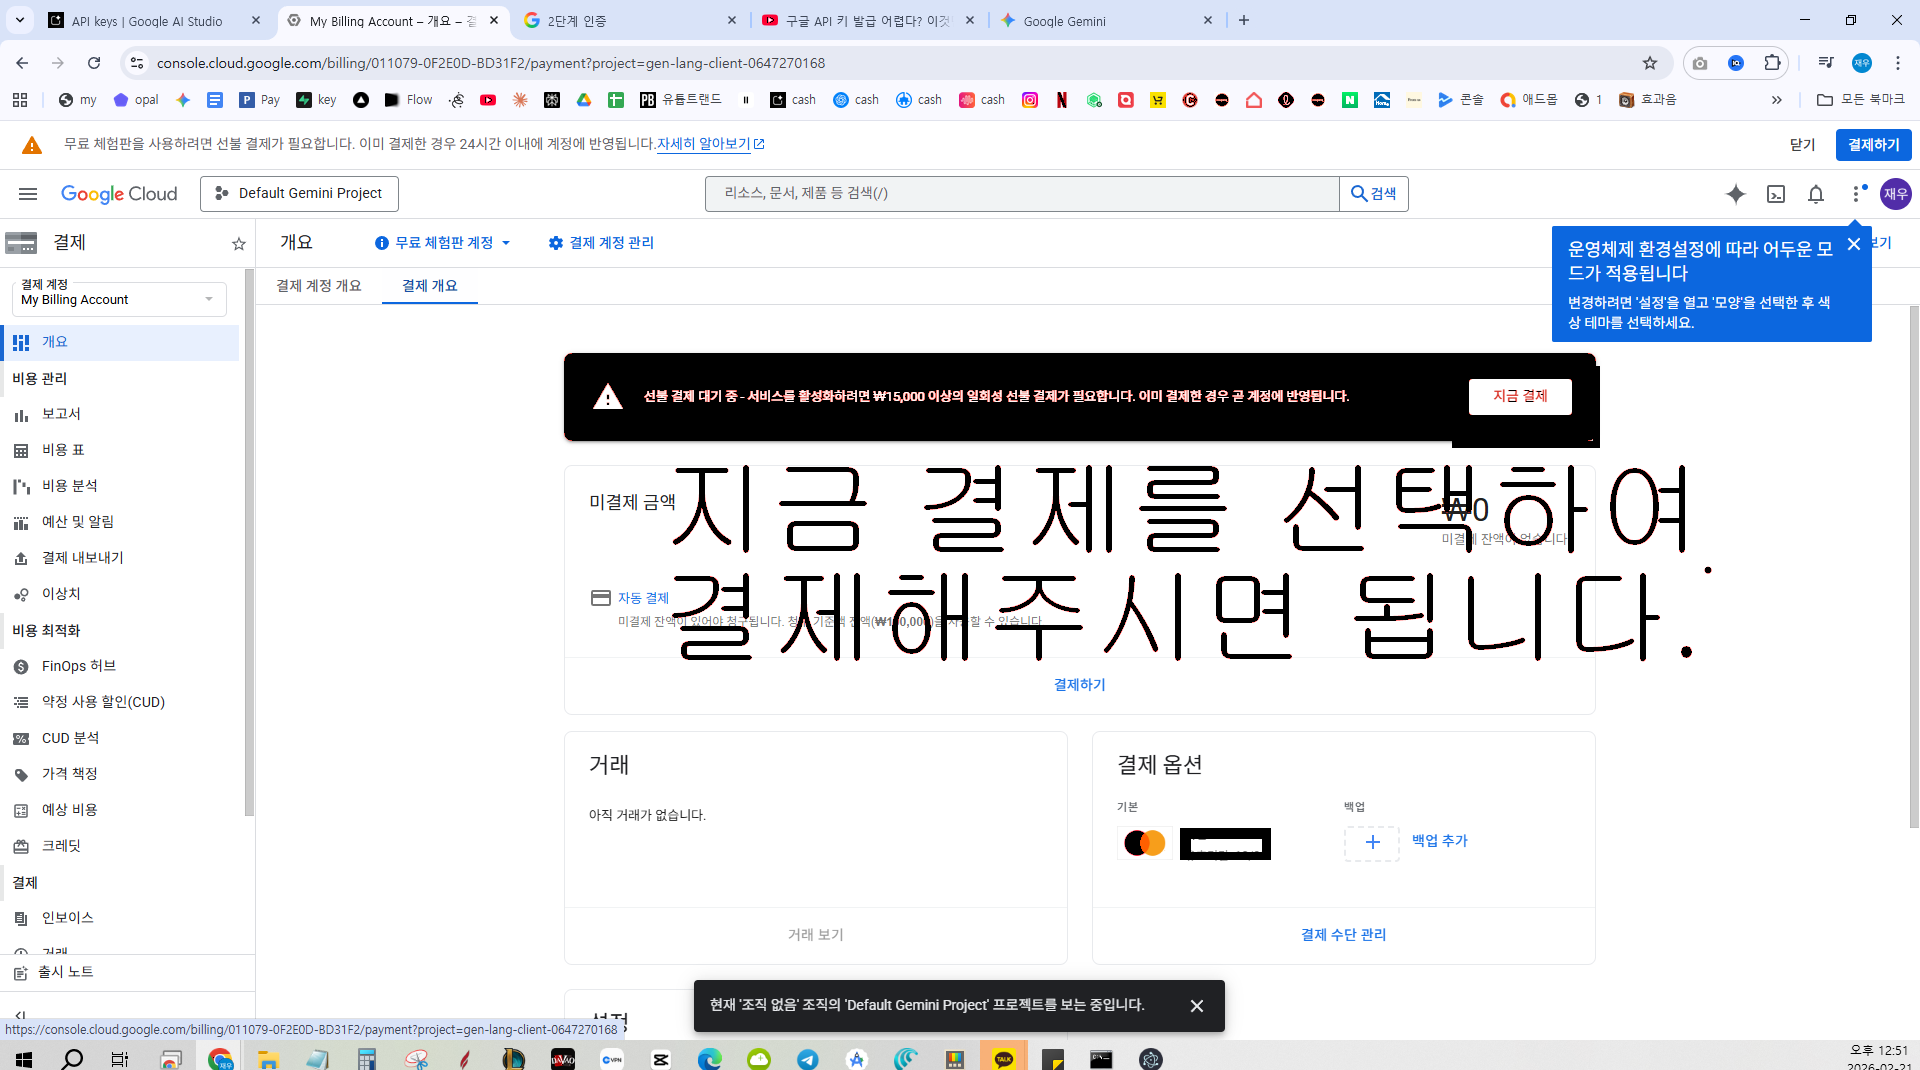1920x1070 pixels.
Task: Switch to 결제 계정 개요 tab
Action: coord(318,286)
